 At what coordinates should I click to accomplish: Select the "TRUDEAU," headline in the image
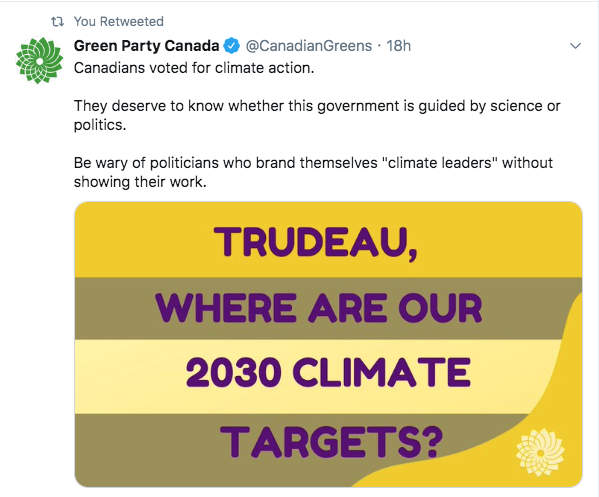click(316, 243)
